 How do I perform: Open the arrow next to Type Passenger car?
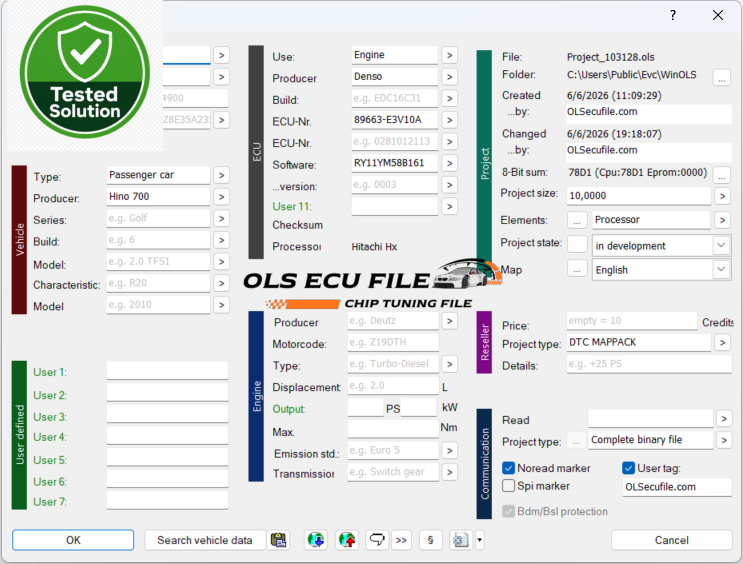click(x=221, y=175)
